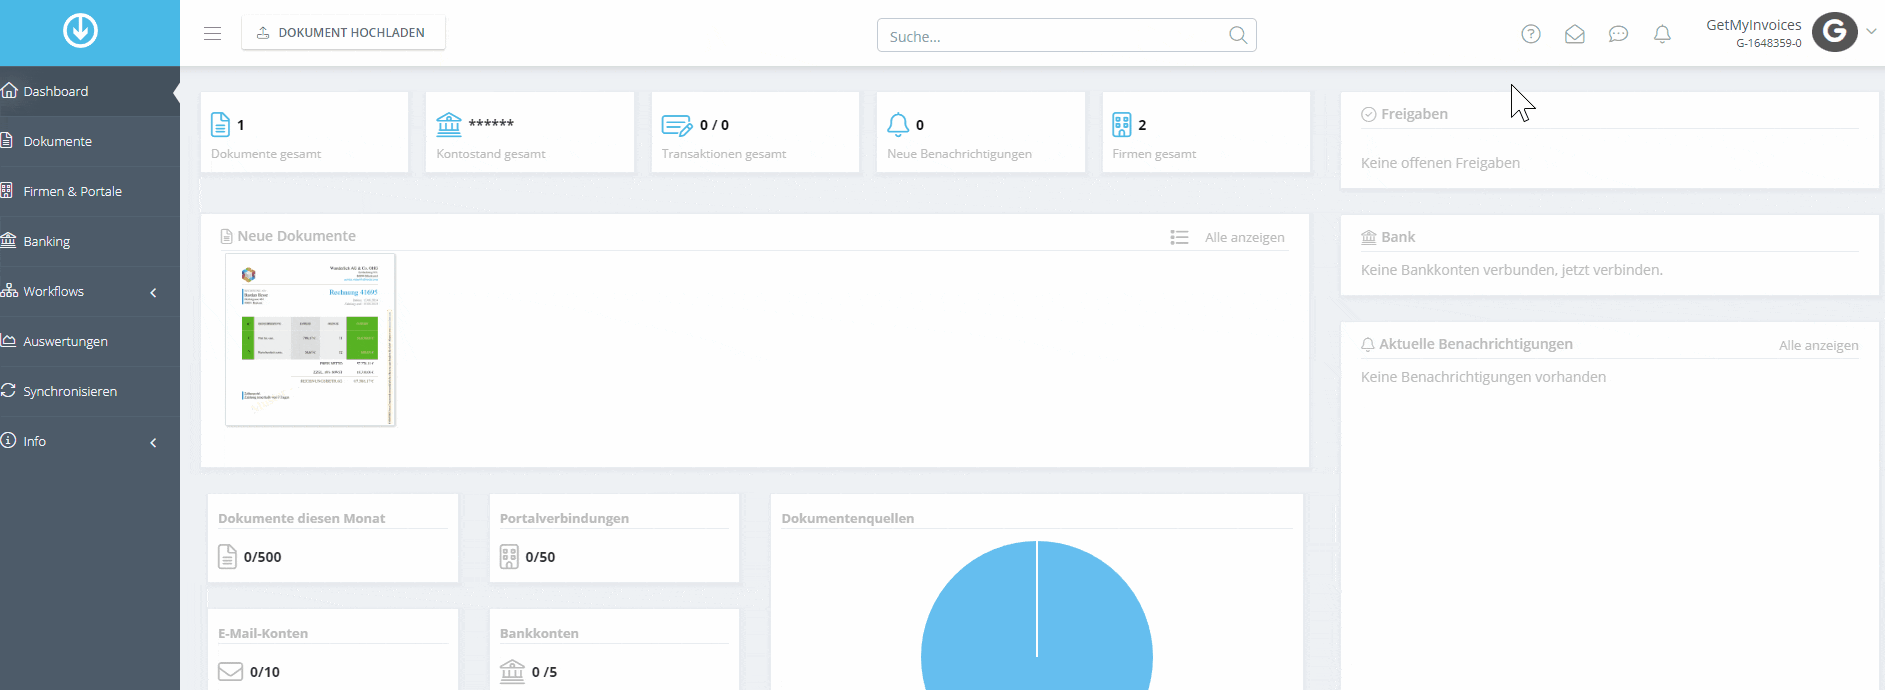Click Keine Benachrichtigungen vorhanden text
Viewport: 1885px width, 690px height.
pyautogui.click(x=1483, y=377)
